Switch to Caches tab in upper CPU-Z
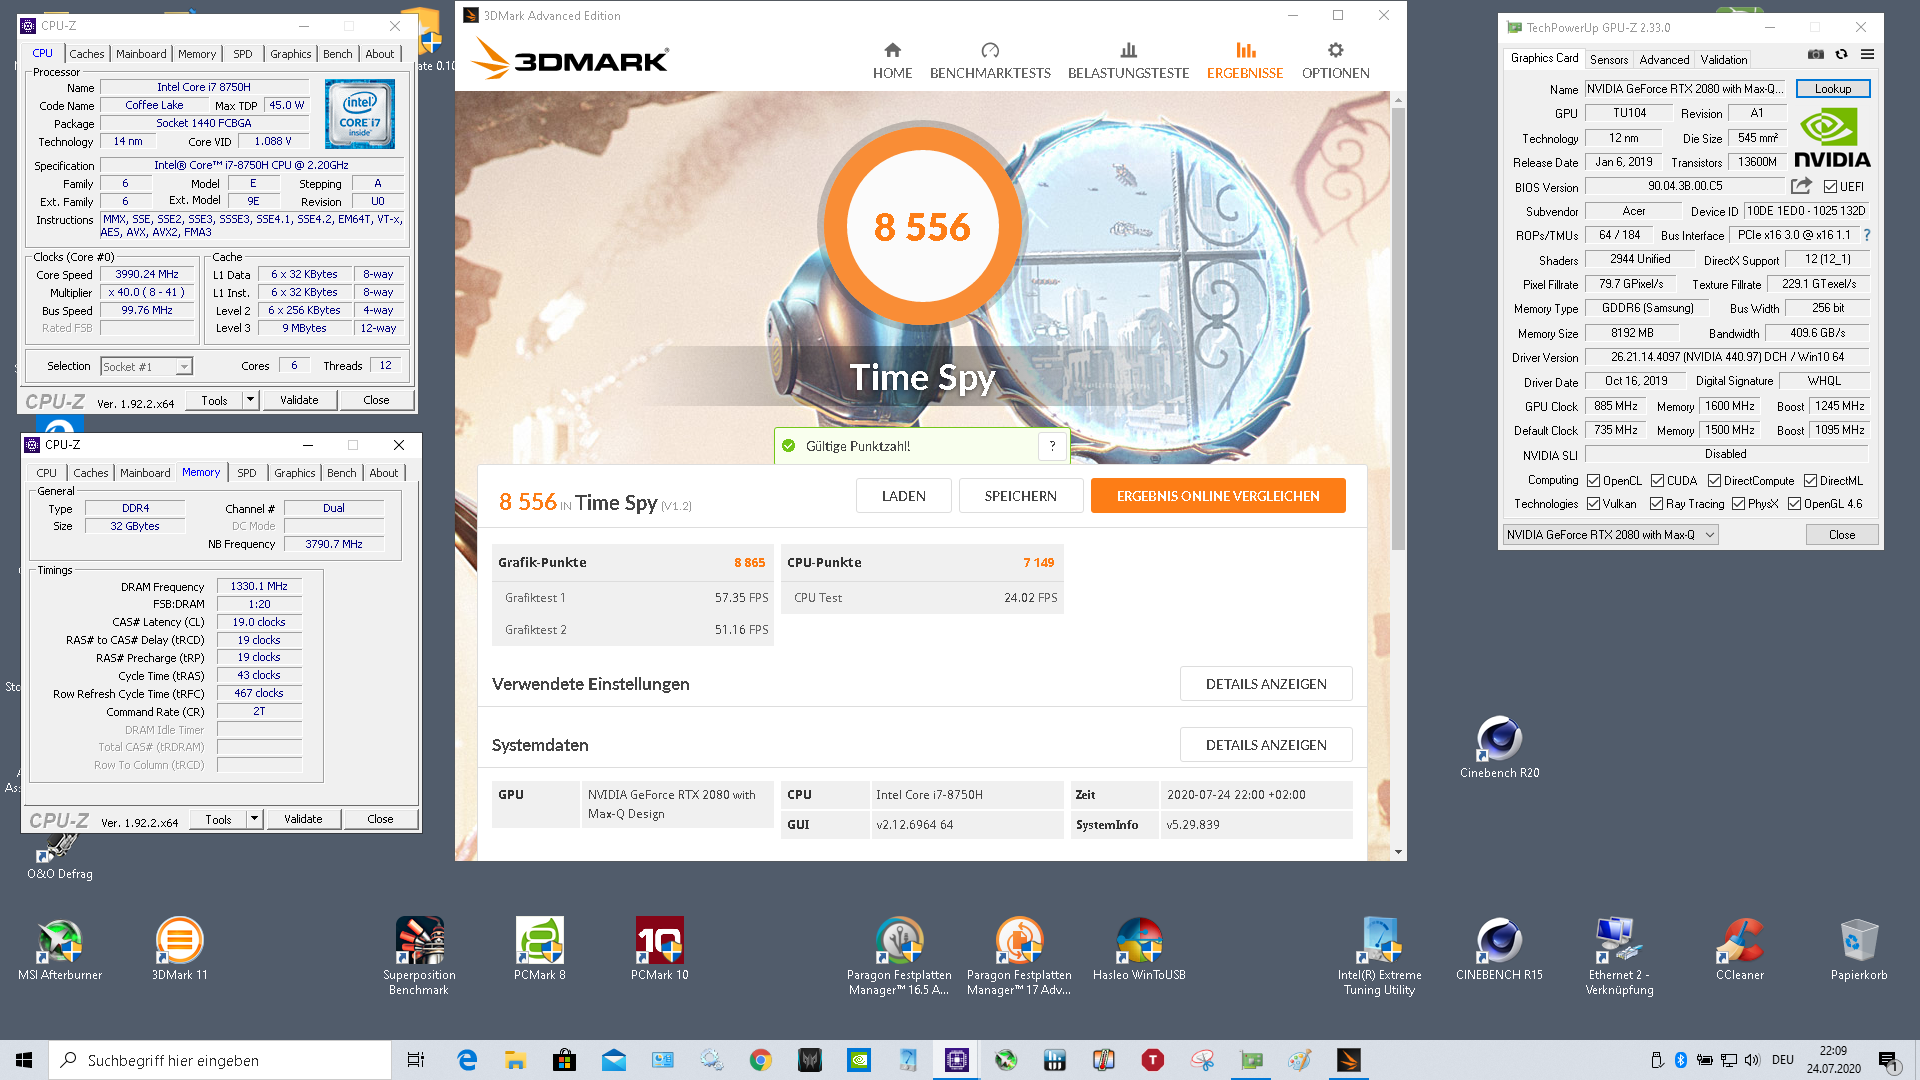 (x=87, y=54)
